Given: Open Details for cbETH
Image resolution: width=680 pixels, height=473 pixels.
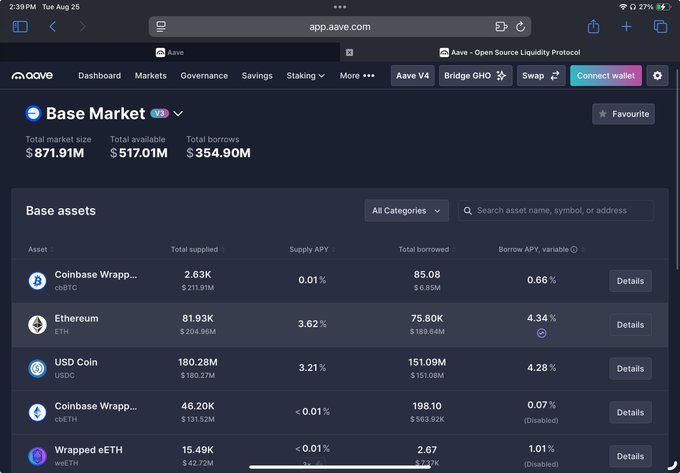Looking at the screenshot, I should click(630, 412).
